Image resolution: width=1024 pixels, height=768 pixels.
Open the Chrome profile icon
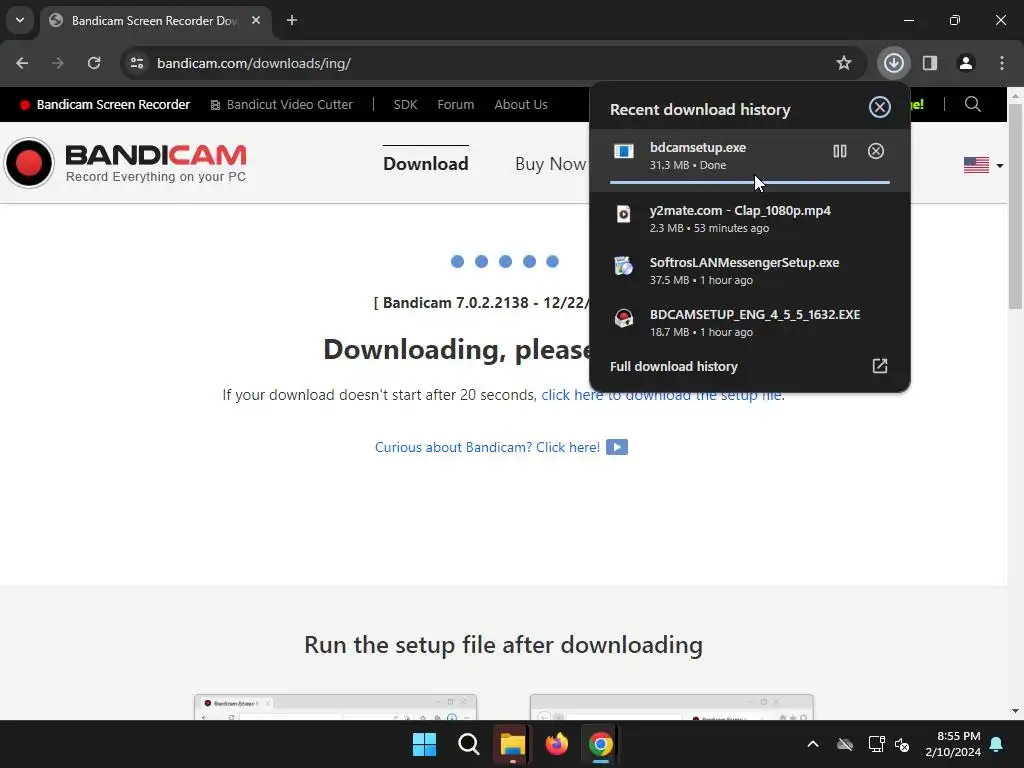tap(965, 63)
